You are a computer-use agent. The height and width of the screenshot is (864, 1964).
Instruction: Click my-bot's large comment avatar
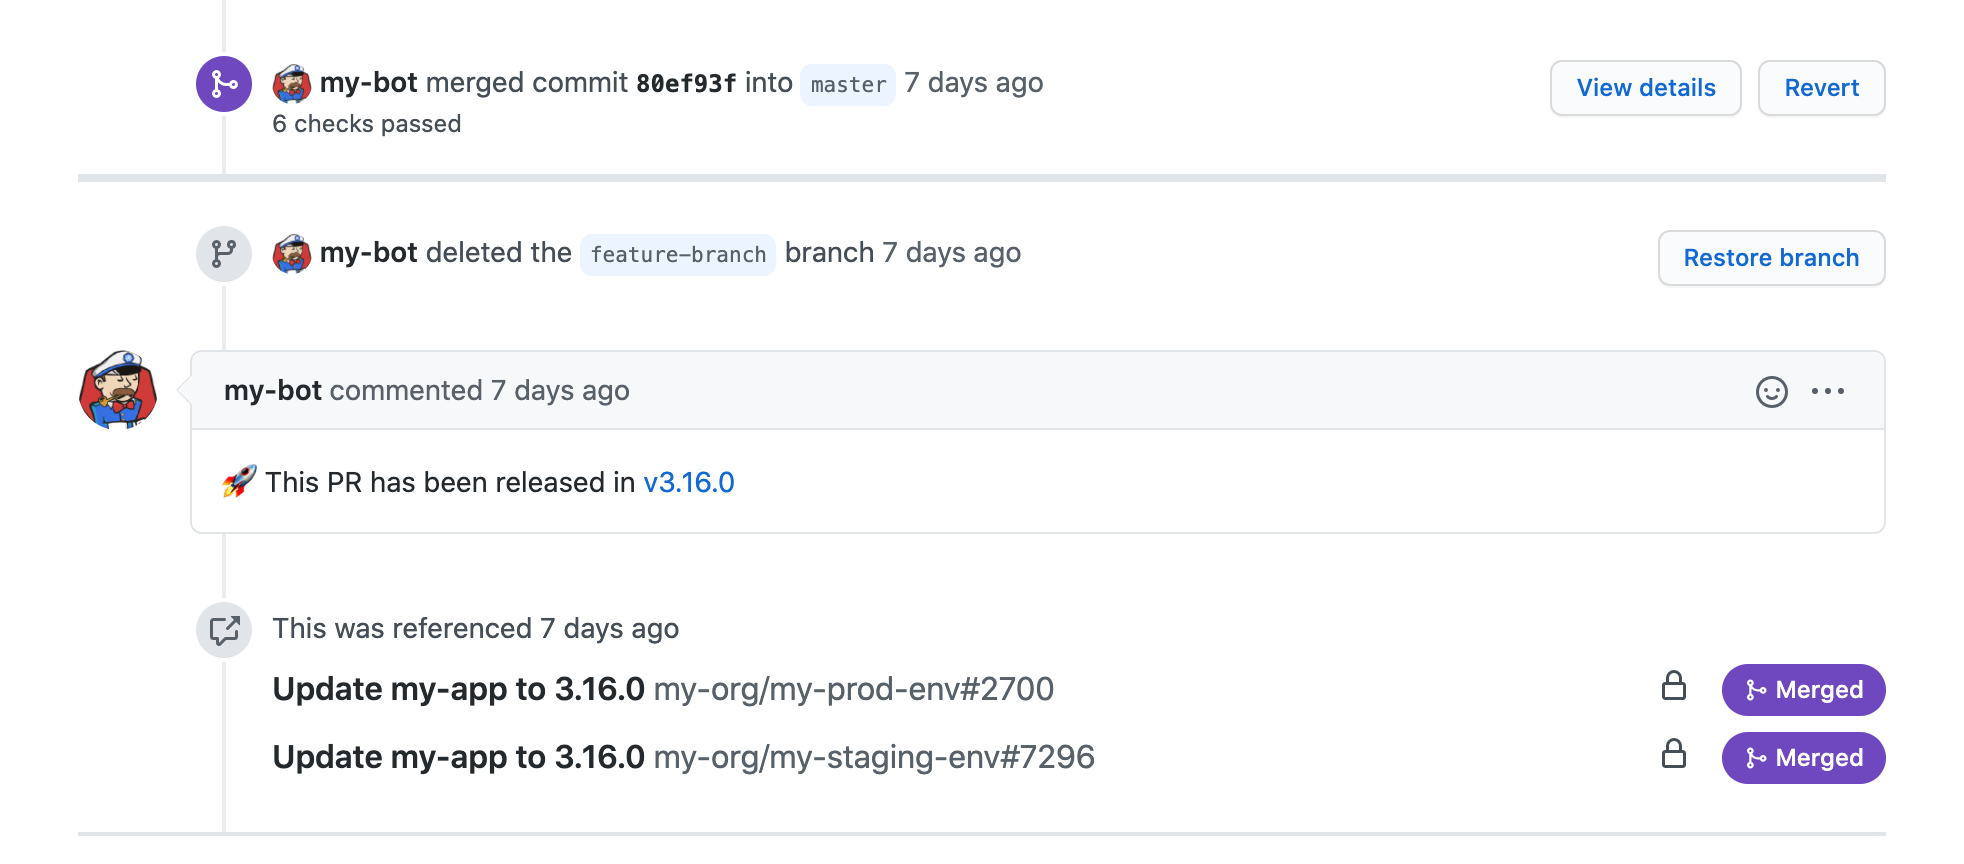tap(118, 390)
